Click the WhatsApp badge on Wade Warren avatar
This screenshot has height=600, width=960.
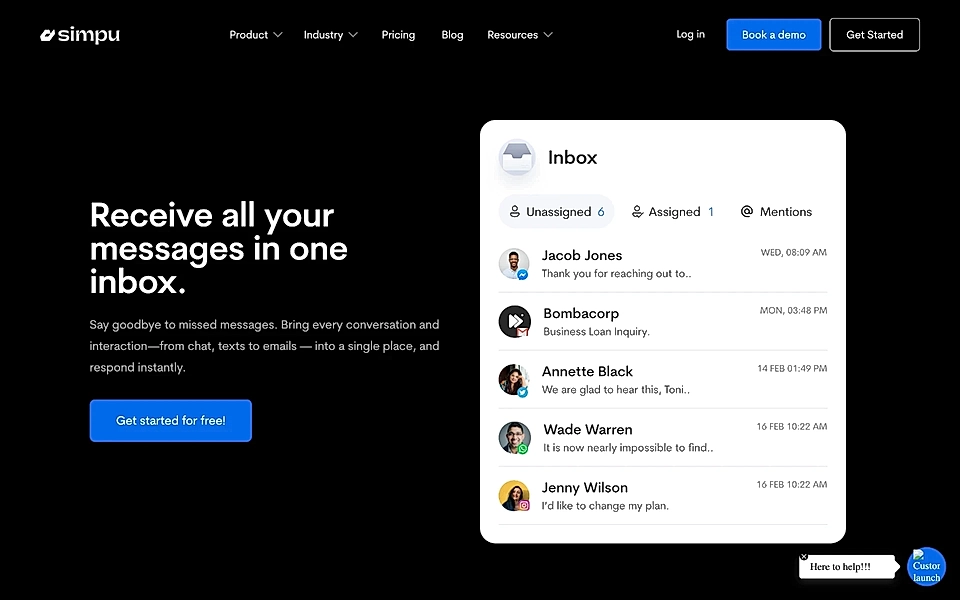pos(525,447)
